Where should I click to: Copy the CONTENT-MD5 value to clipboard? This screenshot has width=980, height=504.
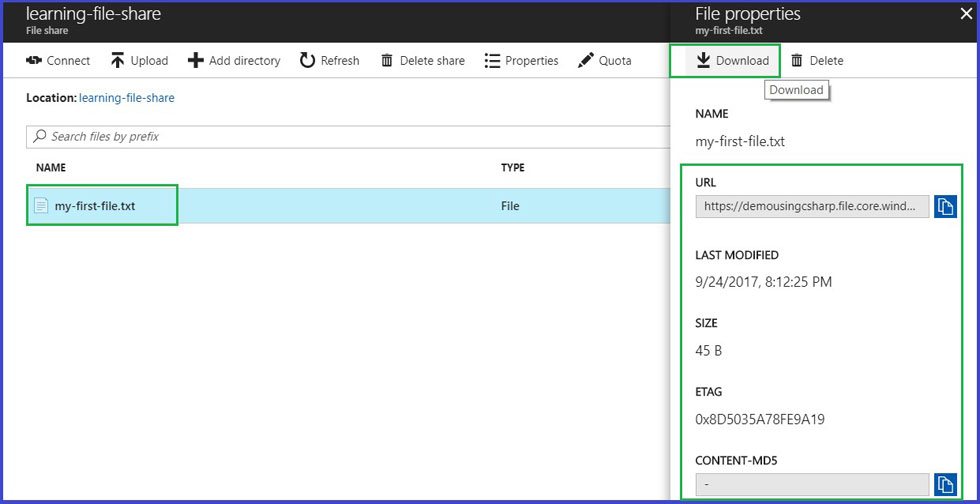point(945,485)
